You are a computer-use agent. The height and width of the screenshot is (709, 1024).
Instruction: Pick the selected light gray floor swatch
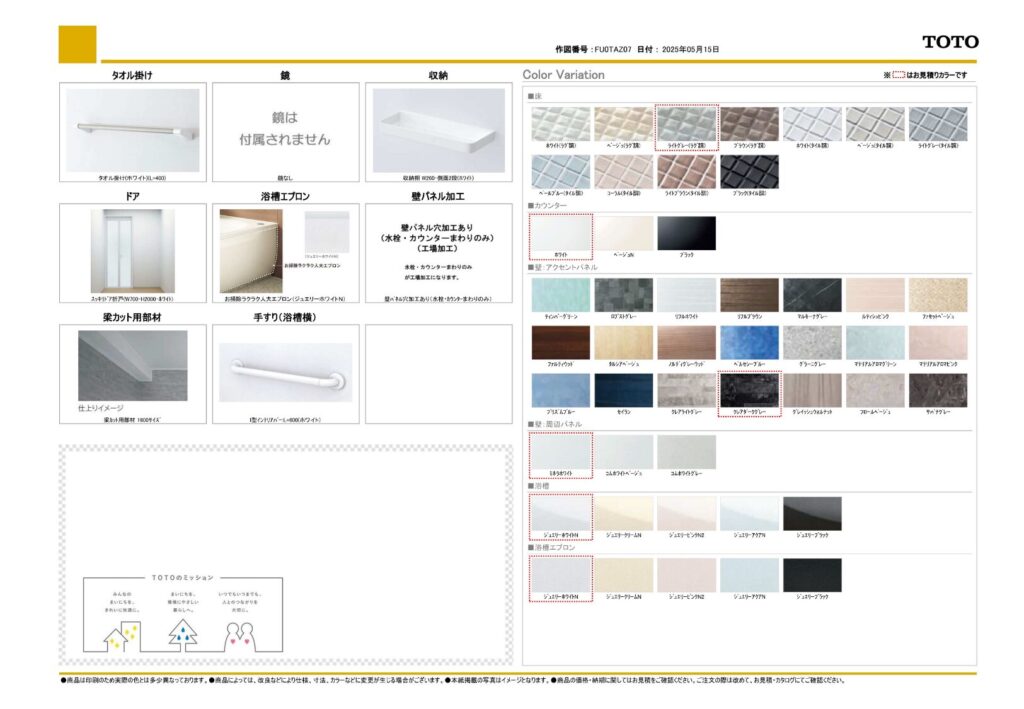(x=686, y=124)
